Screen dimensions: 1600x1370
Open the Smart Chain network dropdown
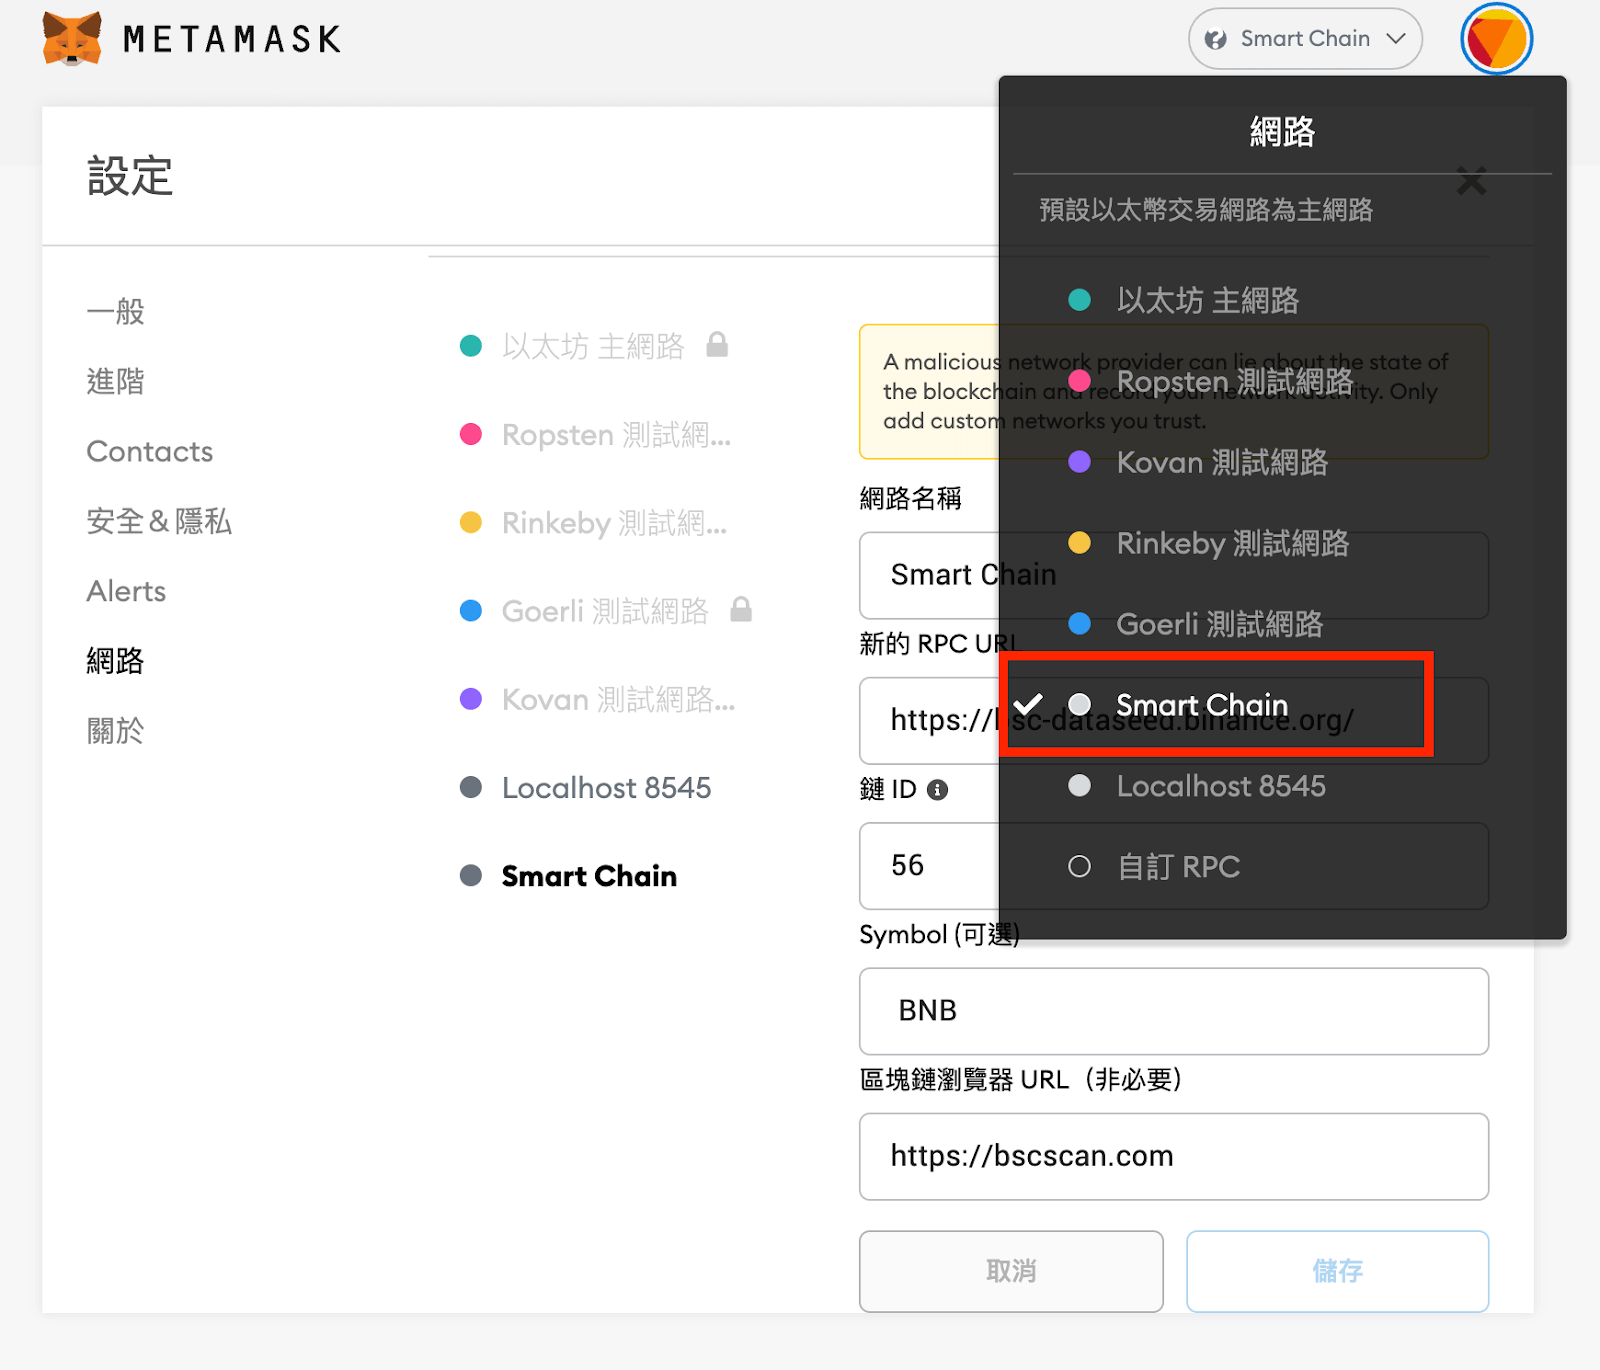pos(1304,38)
